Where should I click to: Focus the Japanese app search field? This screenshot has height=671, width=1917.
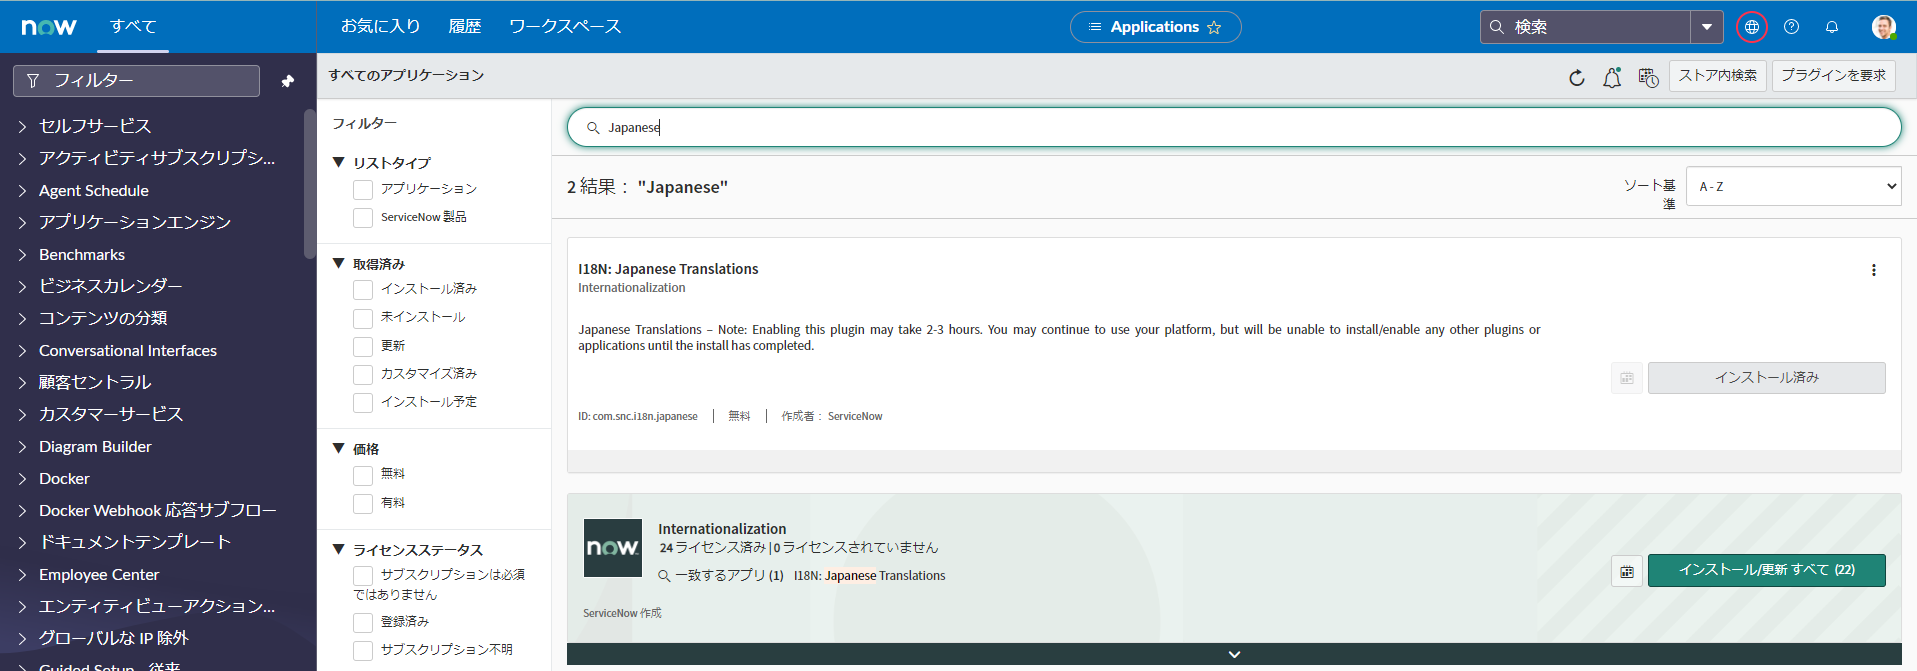tap(1234, 128)
